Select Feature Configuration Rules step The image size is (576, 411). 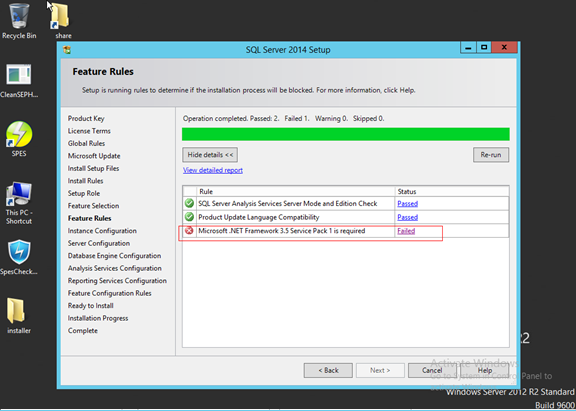[x=109, y=293]
